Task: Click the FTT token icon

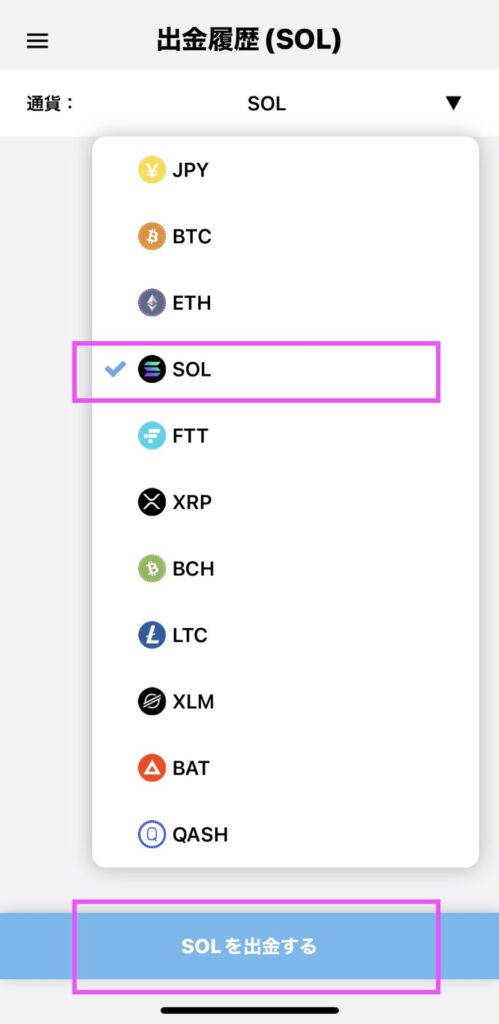Action: 152,436
